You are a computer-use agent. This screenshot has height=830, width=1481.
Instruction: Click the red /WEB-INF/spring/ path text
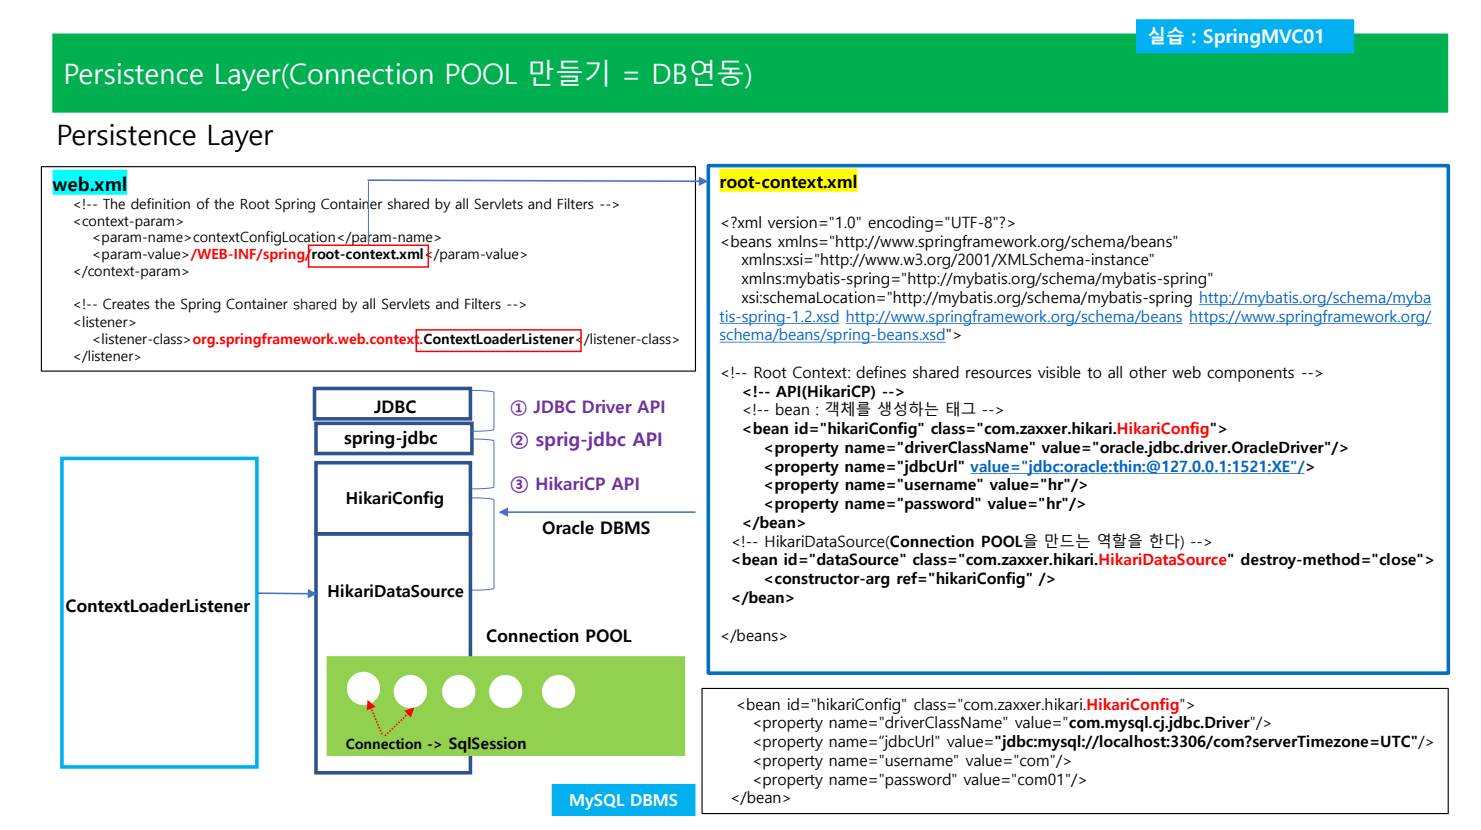click(x=249, y=255)
